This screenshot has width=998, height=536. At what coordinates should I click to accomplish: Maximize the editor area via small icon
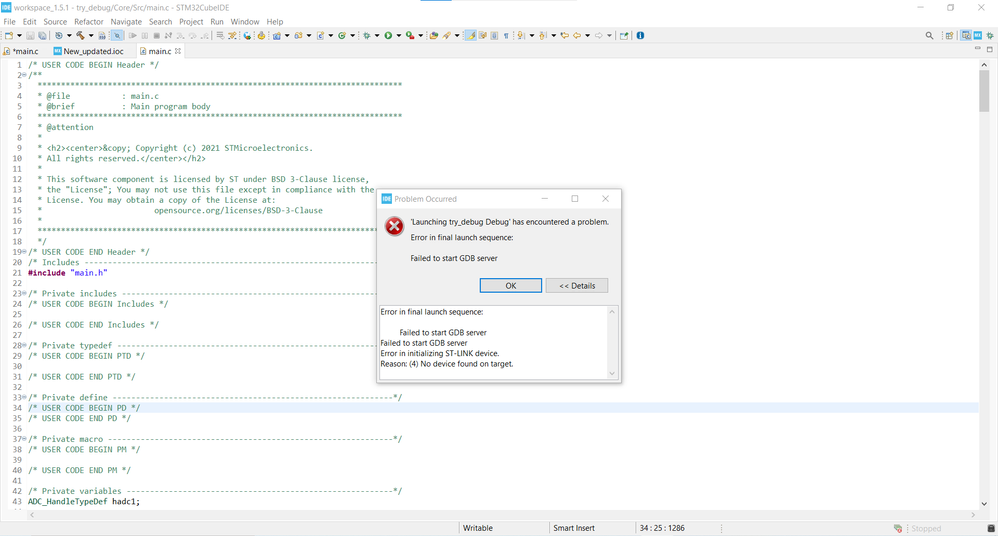pyautogui.click(x=990, y=49)
